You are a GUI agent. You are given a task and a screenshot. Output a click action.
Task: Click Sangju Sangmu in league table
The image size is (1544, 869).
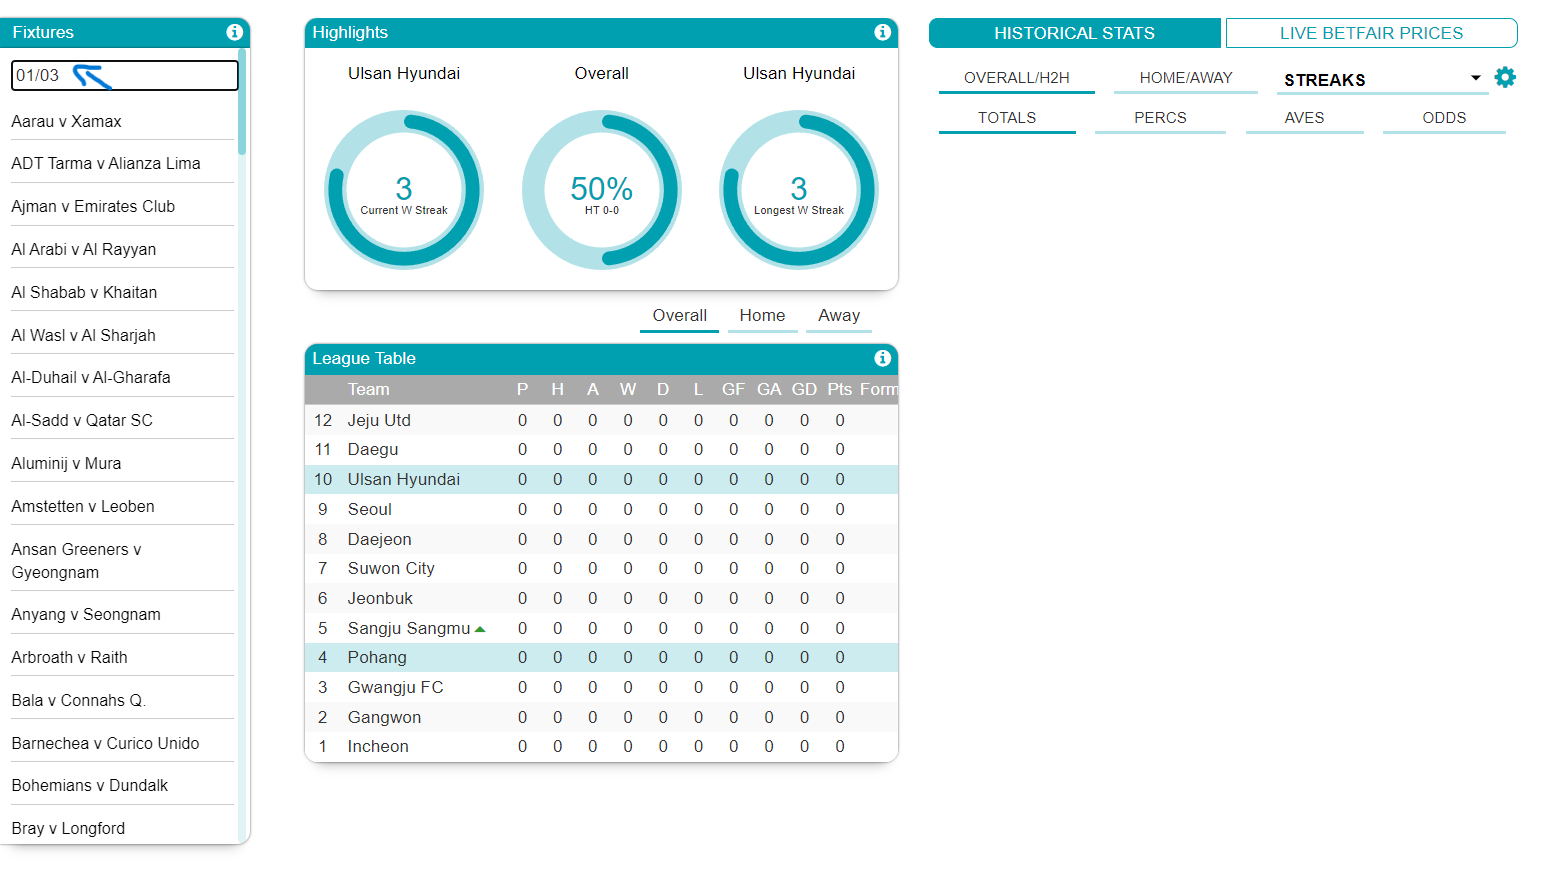point(409,628)
